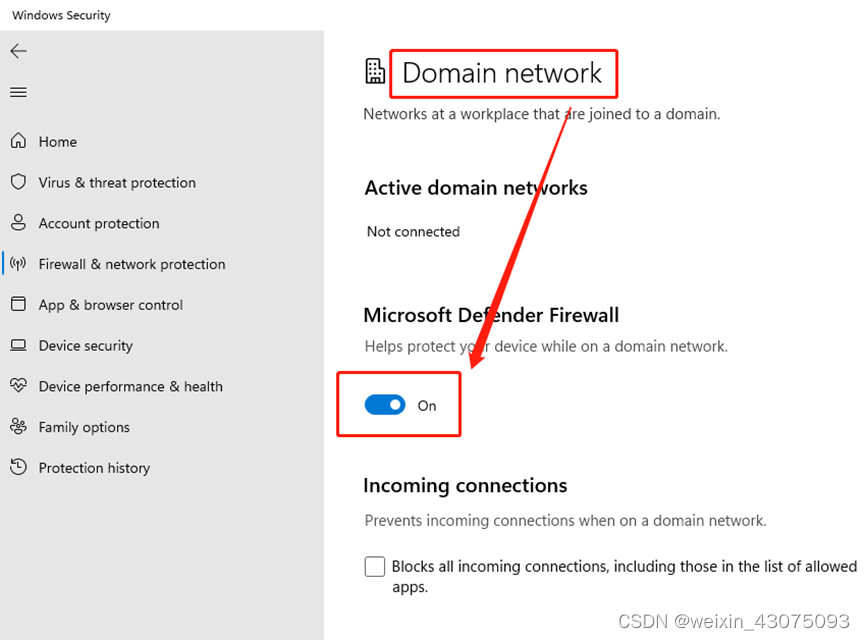Check Blocks all incoming connections checkbox

374,567
